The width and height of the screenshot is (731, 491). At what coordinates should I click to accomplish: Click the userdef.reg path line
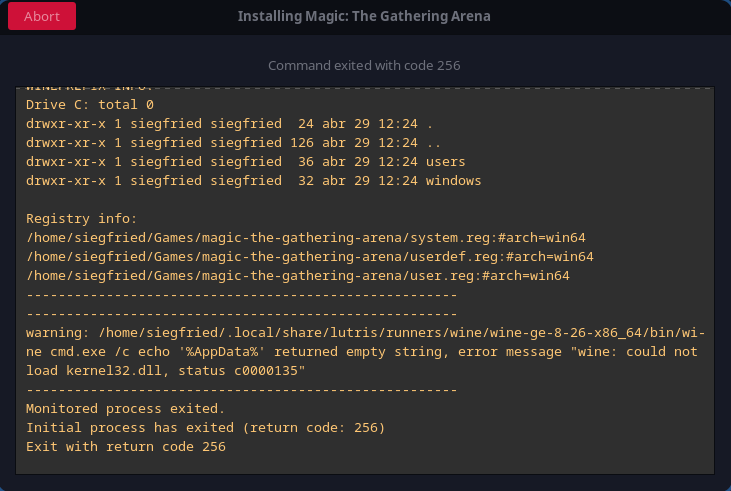(x=310, y=257)
